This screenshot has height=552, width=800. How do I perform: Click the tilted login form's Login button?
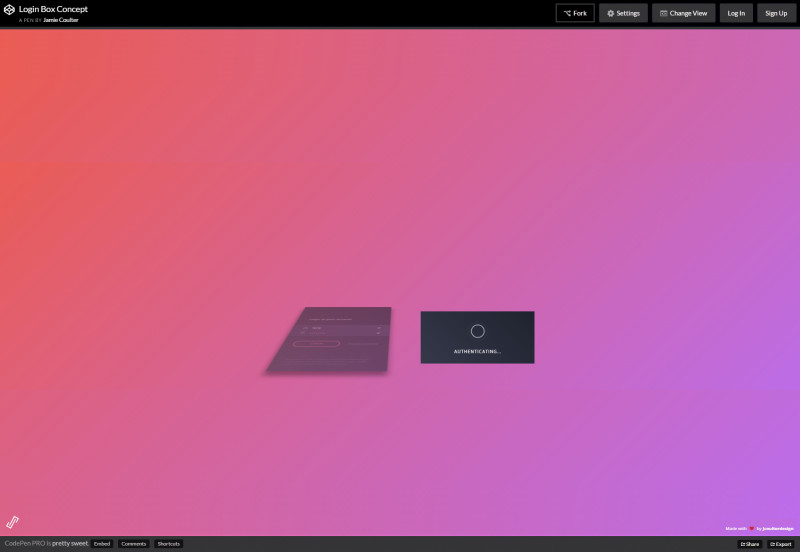[316, 344]
